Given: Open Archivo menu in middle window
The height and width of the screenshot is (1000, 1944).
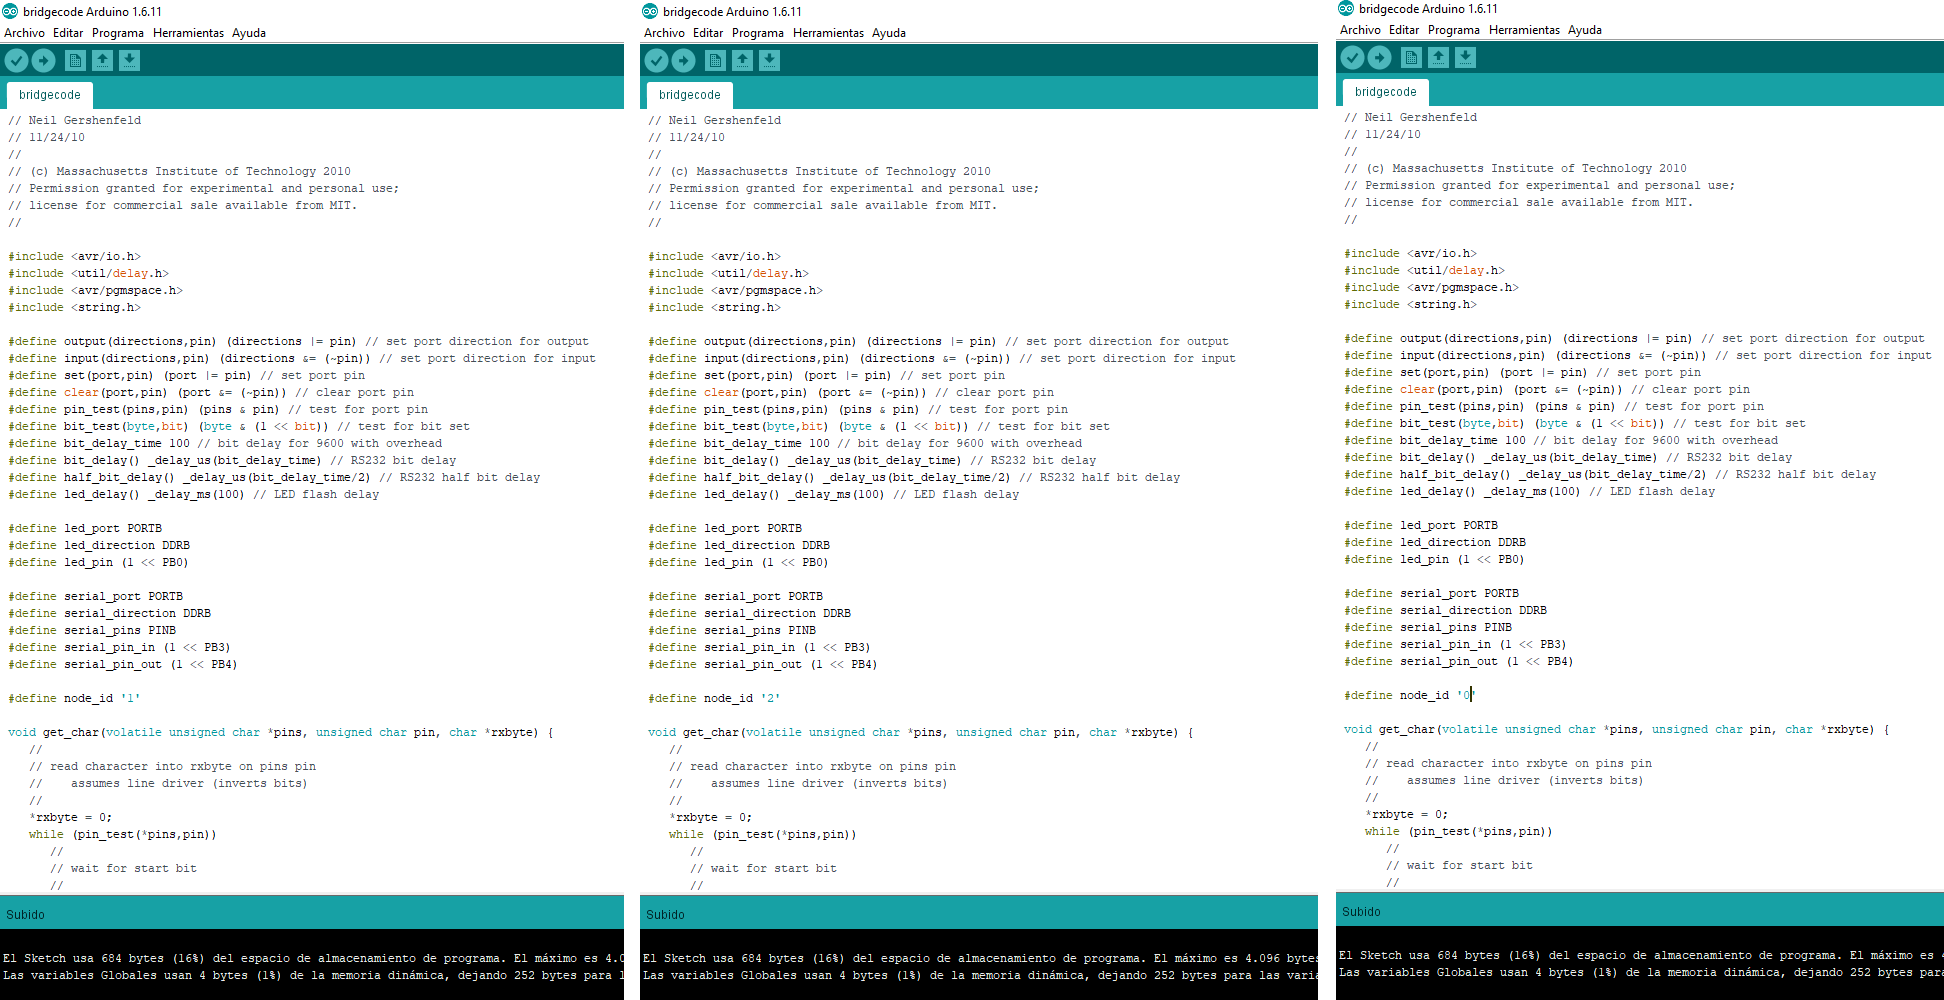Looking at the screenshot, I should click(x=664, y=33).
